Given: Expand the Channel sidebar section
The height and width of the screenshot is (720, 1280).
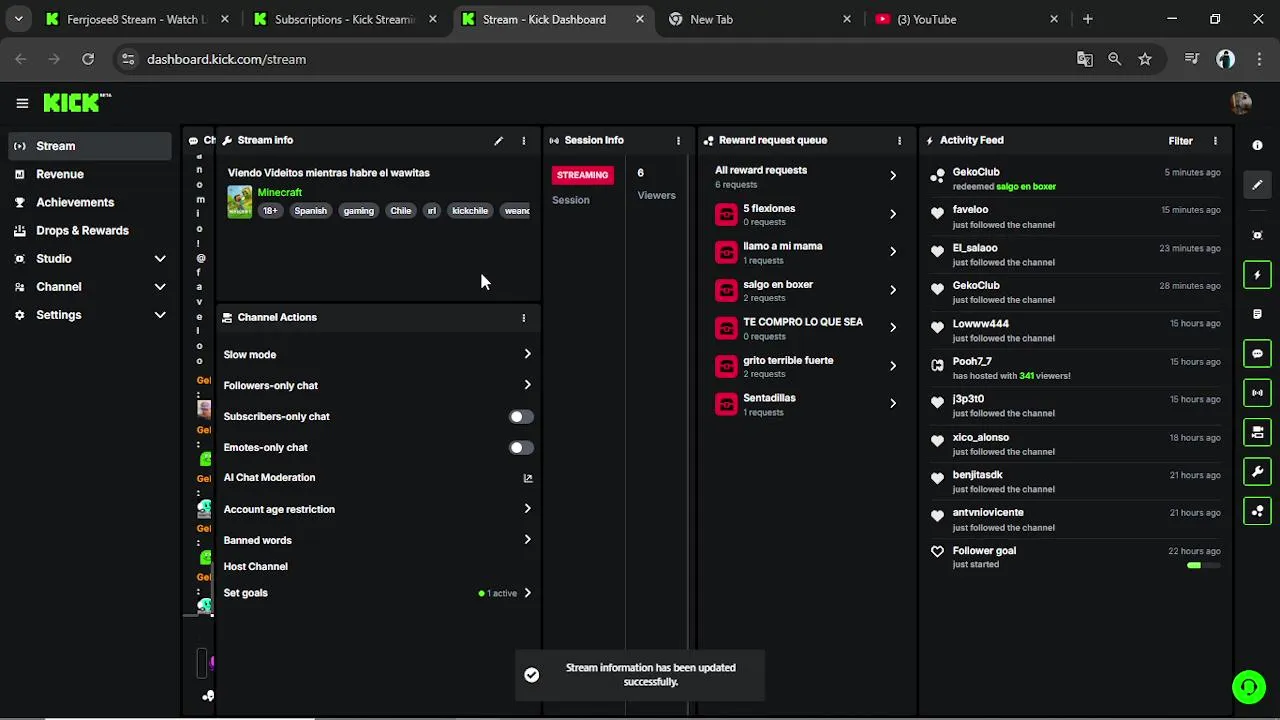Looking at the screenshot, I should pyautogui.click(x=160, y=287).
